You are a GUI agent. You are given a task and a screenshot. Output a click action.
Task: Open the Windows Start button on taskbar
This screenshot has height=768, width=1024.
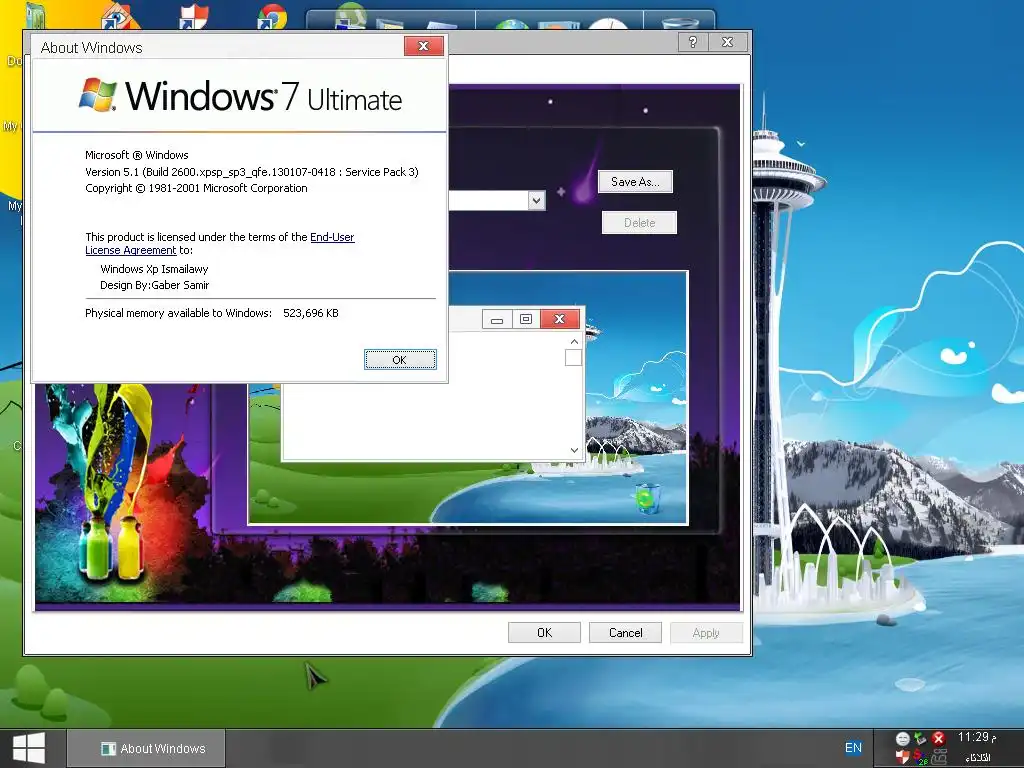point(29,748)
